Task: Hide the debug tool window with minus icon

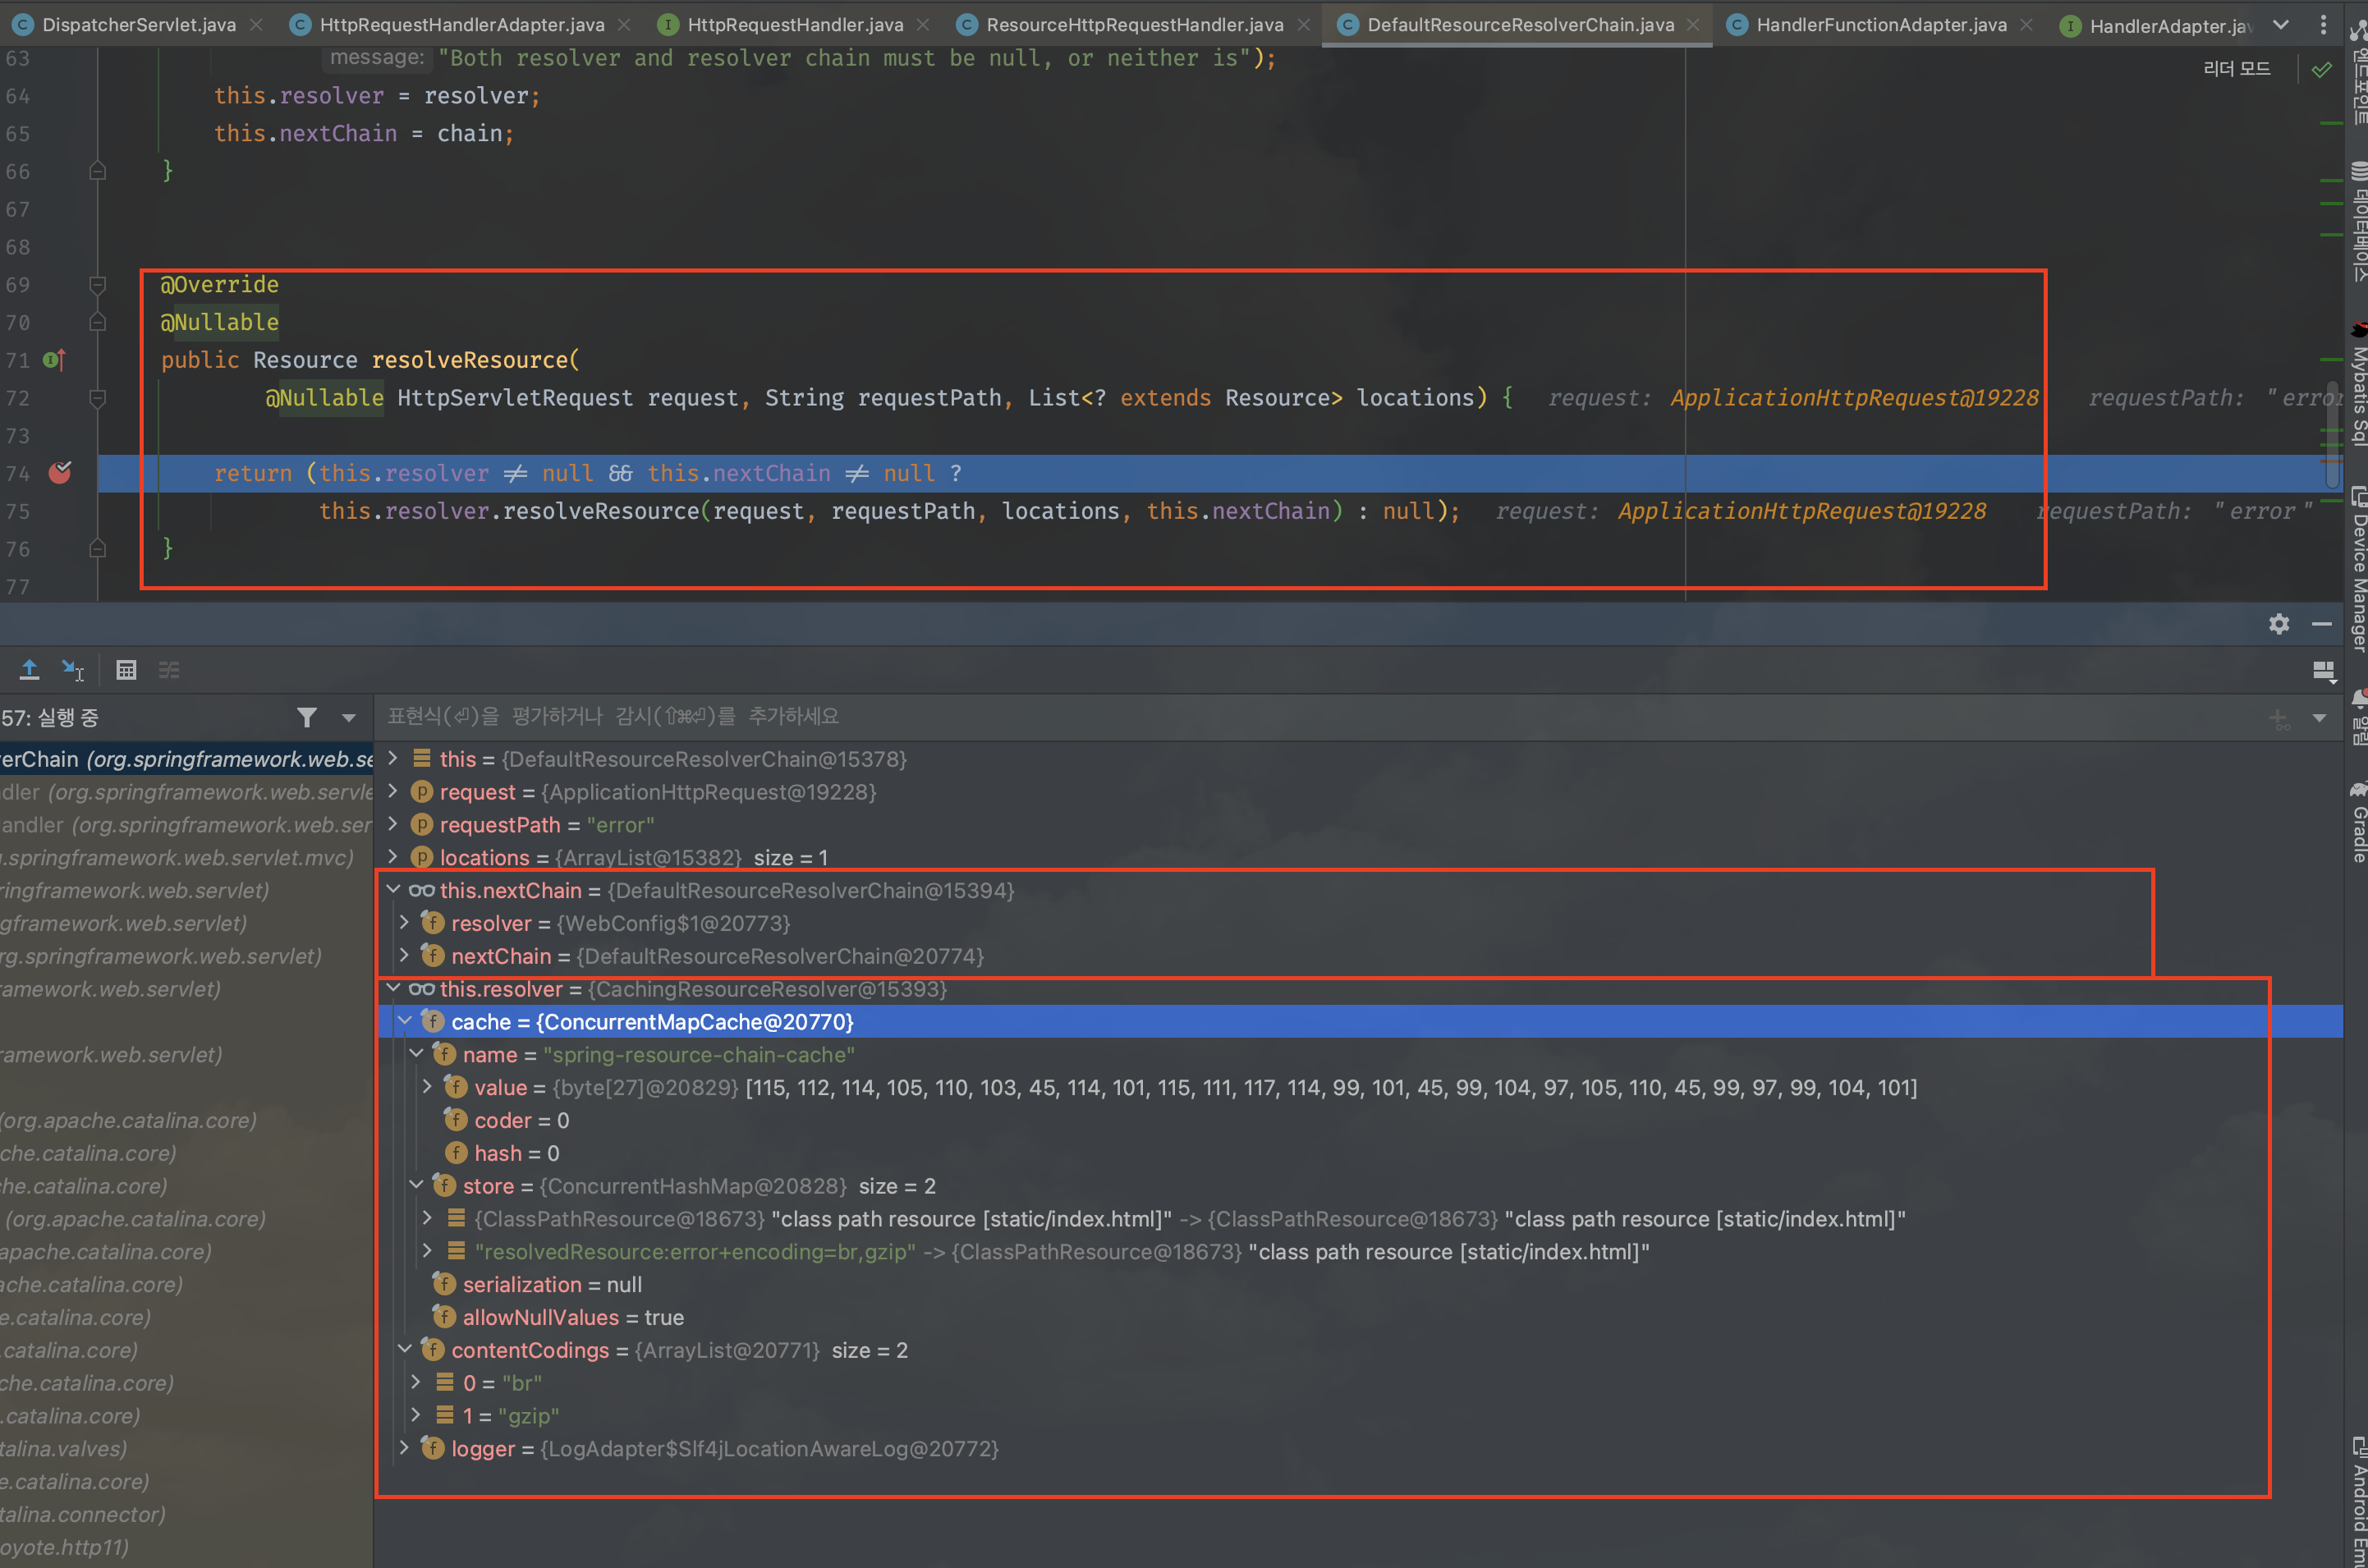Action: (x=2322, y=624)
